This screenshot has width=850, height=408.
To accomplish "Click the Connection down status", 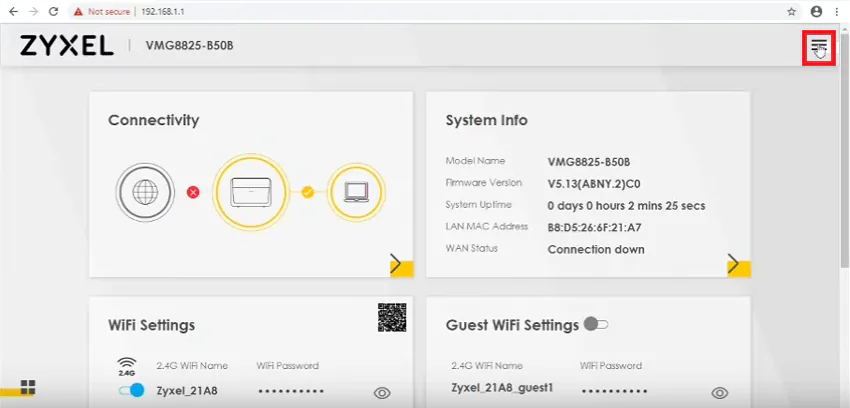I will click(596, 250).
